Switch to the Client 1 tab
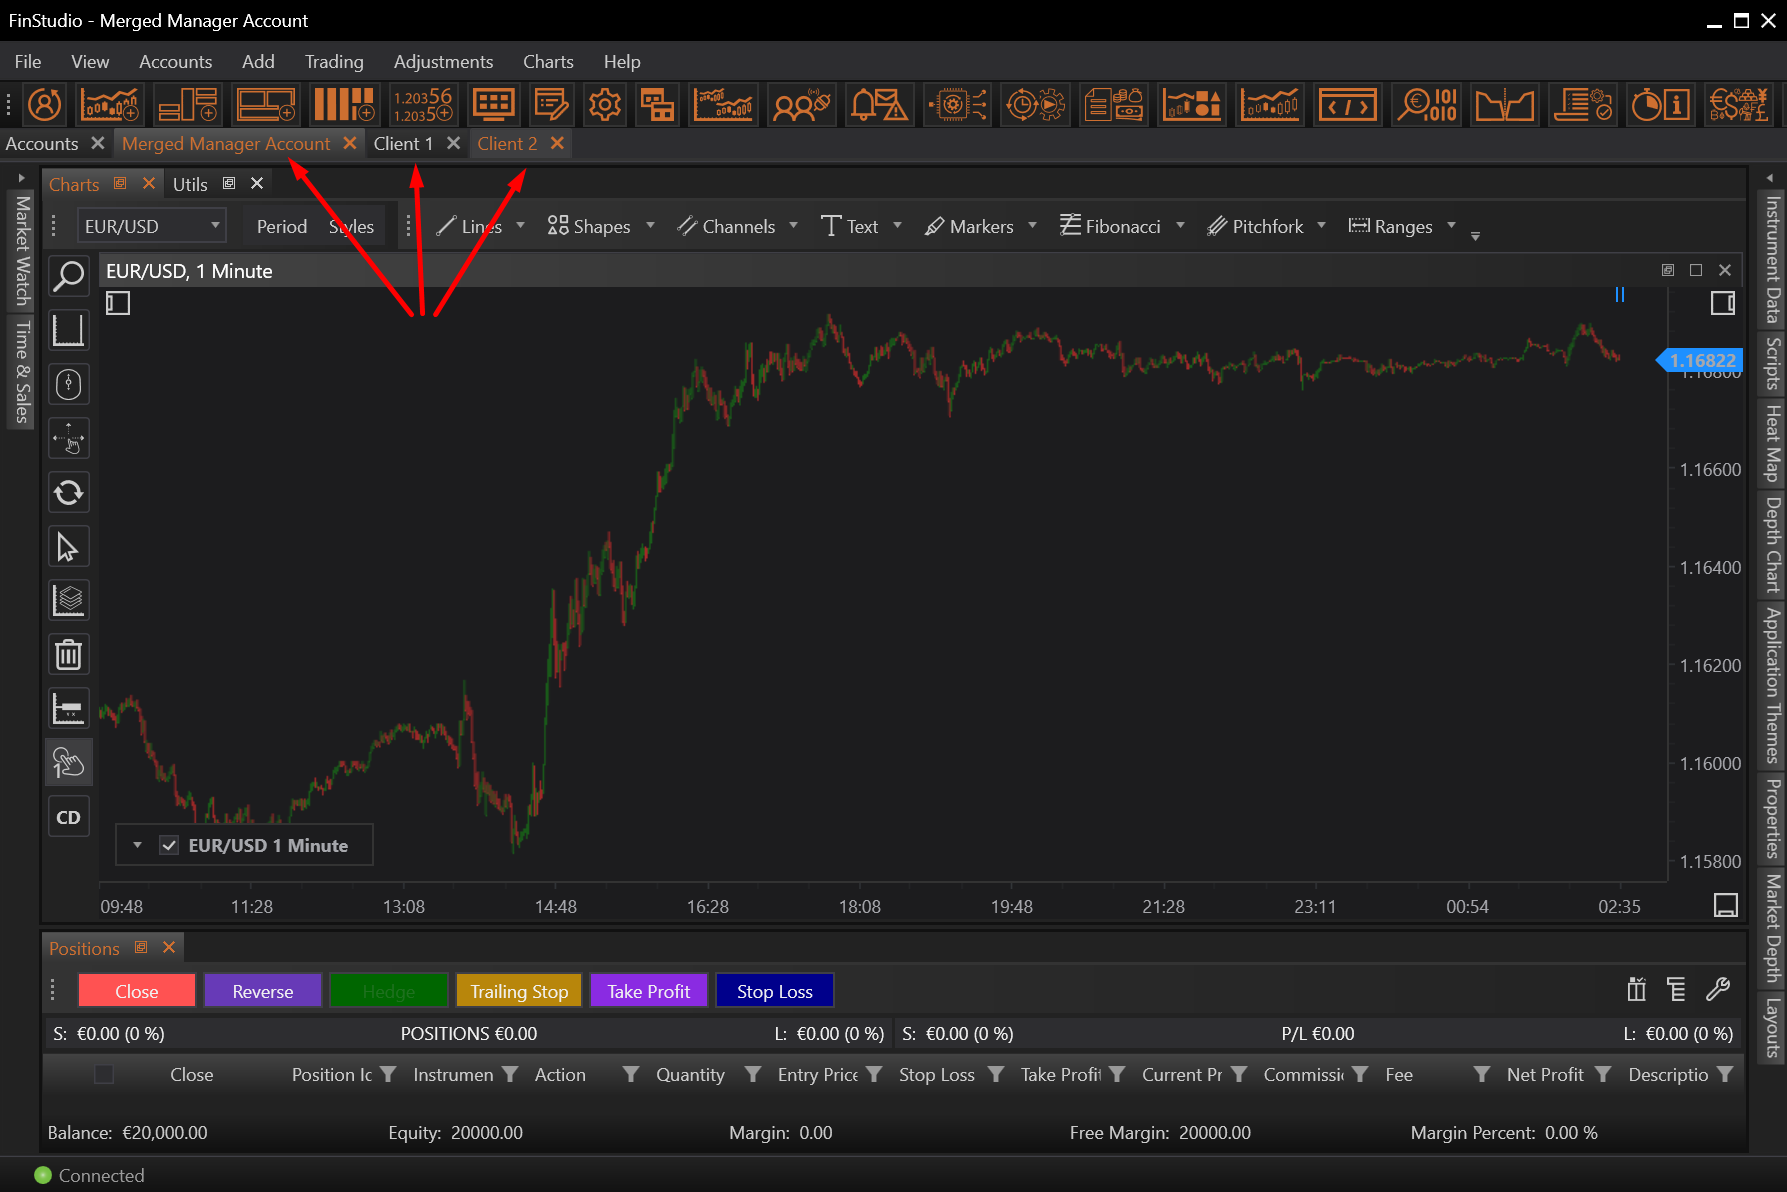The height and width of the screenshot is (1192, 1787). point(403,144)
